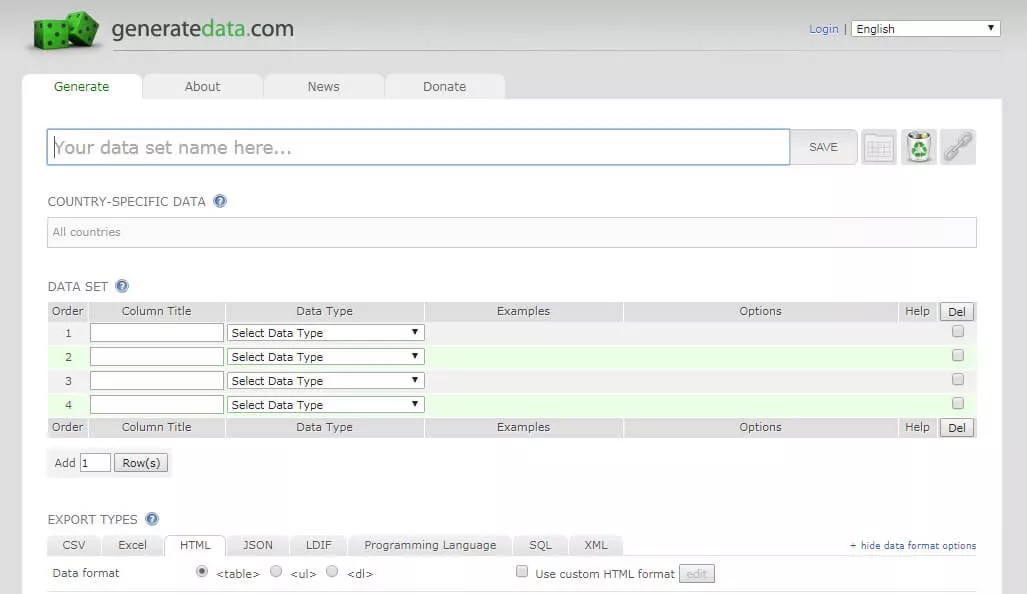
Task: Select the Excel export tab
Action: click(132, 546)
